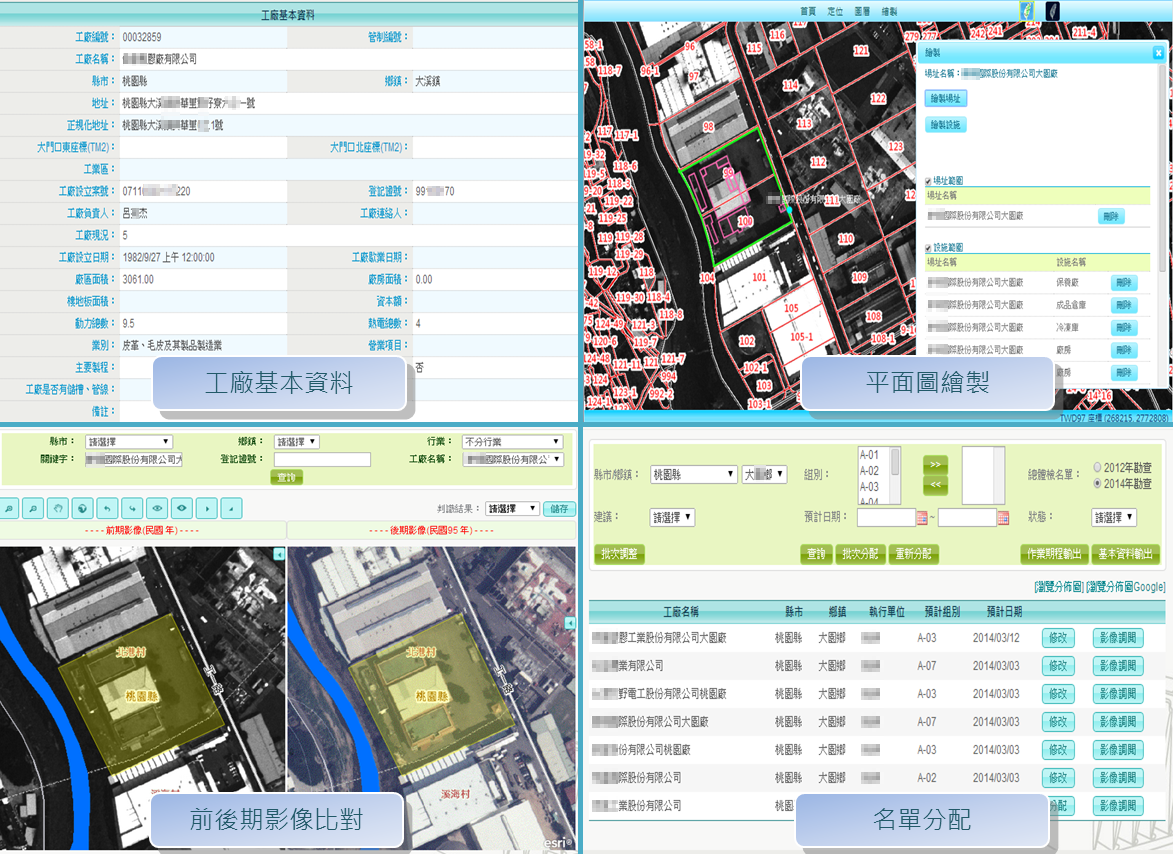
Task: Open the 定位 menu item
Action: [x=835, y=11]
